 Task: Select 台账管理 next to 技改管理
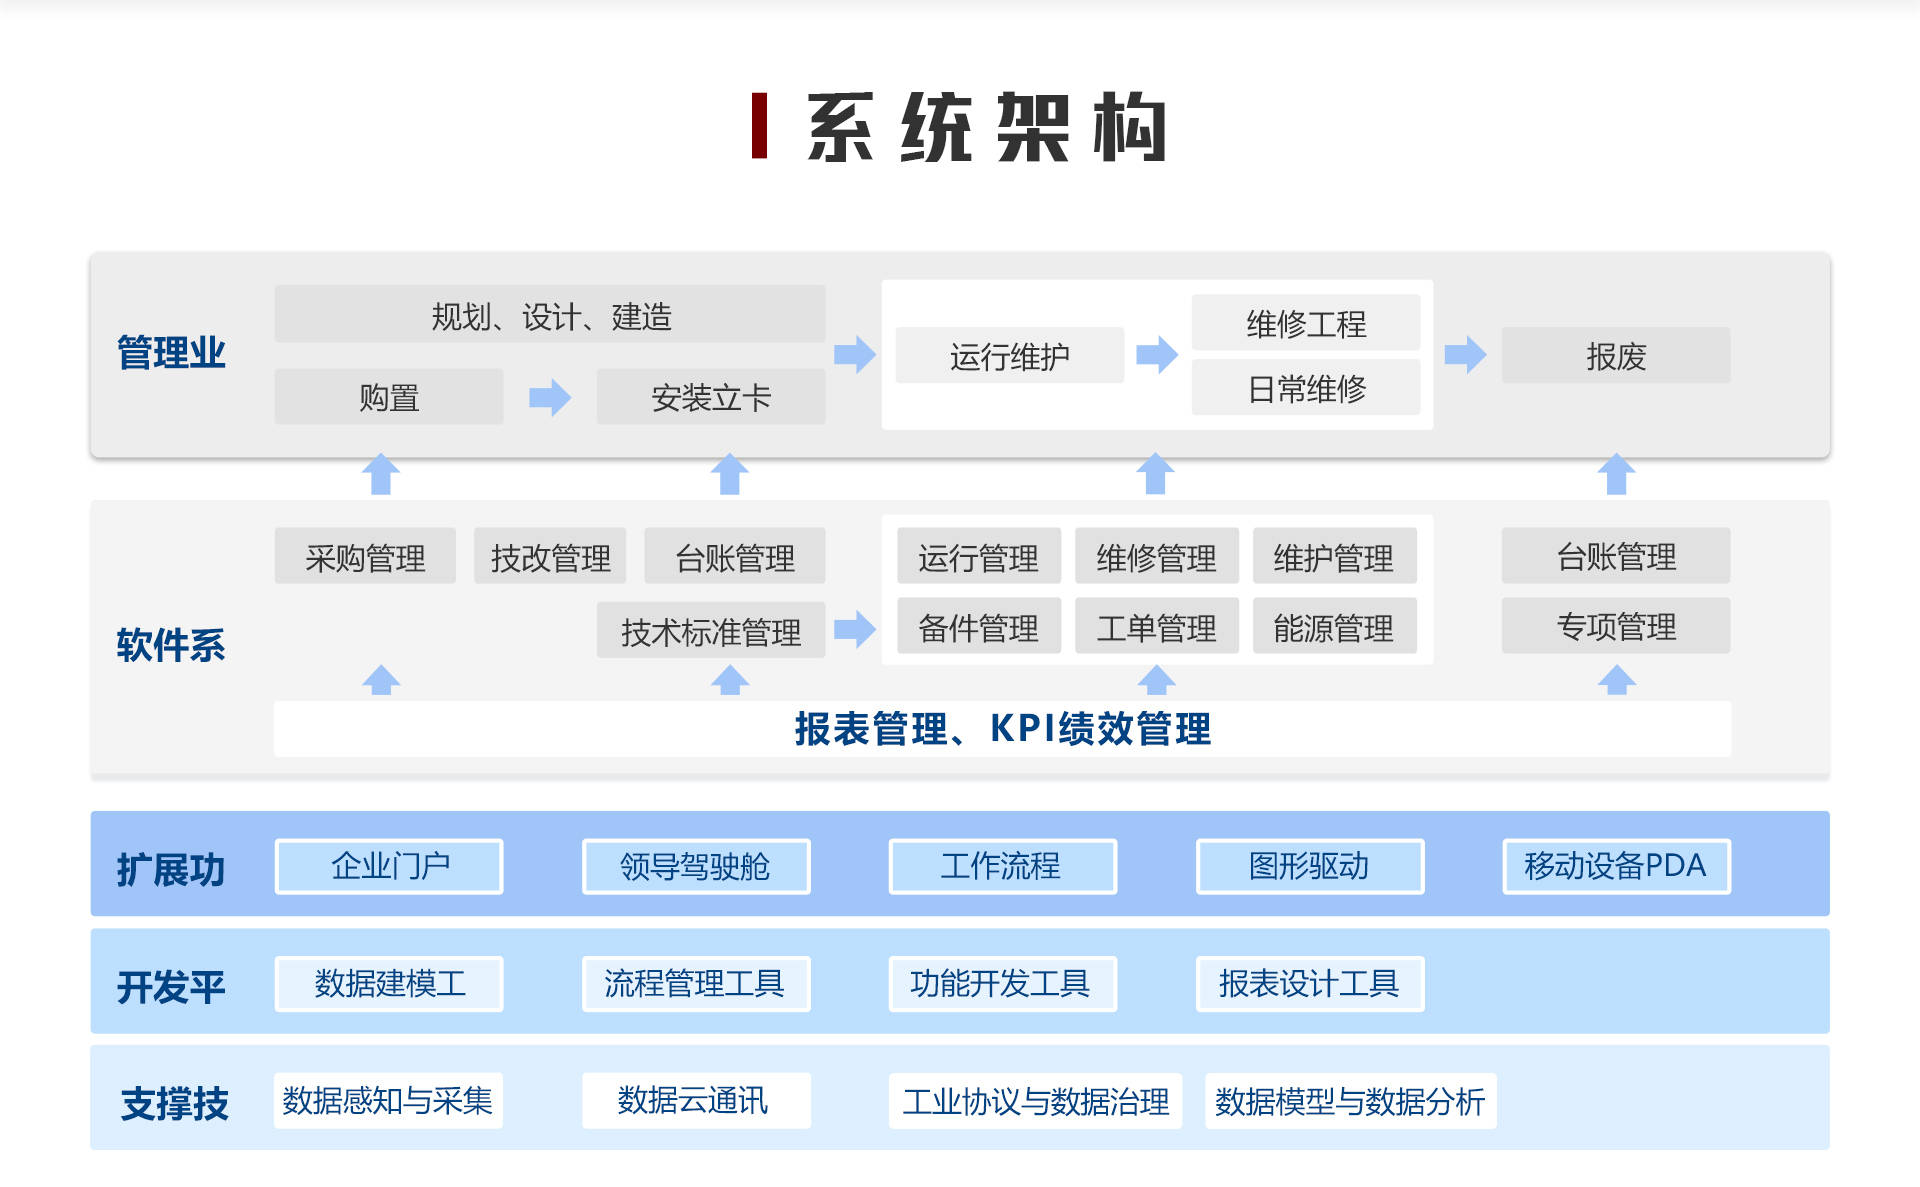coord(735,556)
